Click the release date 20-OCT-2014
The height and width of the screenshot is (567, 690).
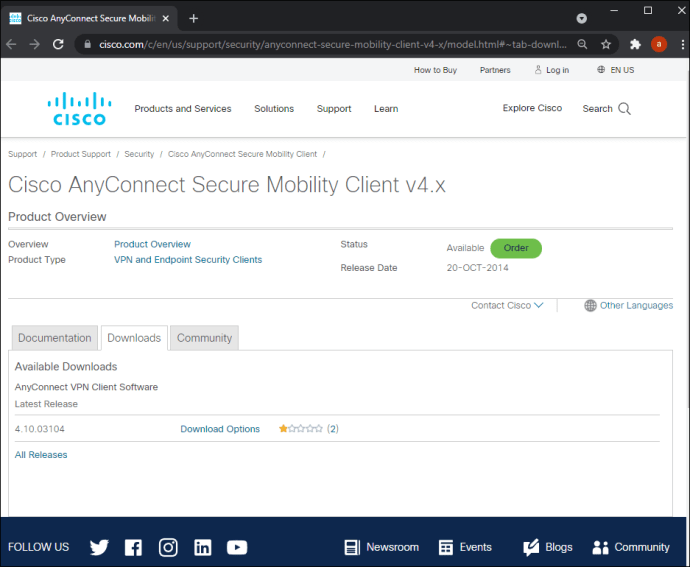(477, 268)
